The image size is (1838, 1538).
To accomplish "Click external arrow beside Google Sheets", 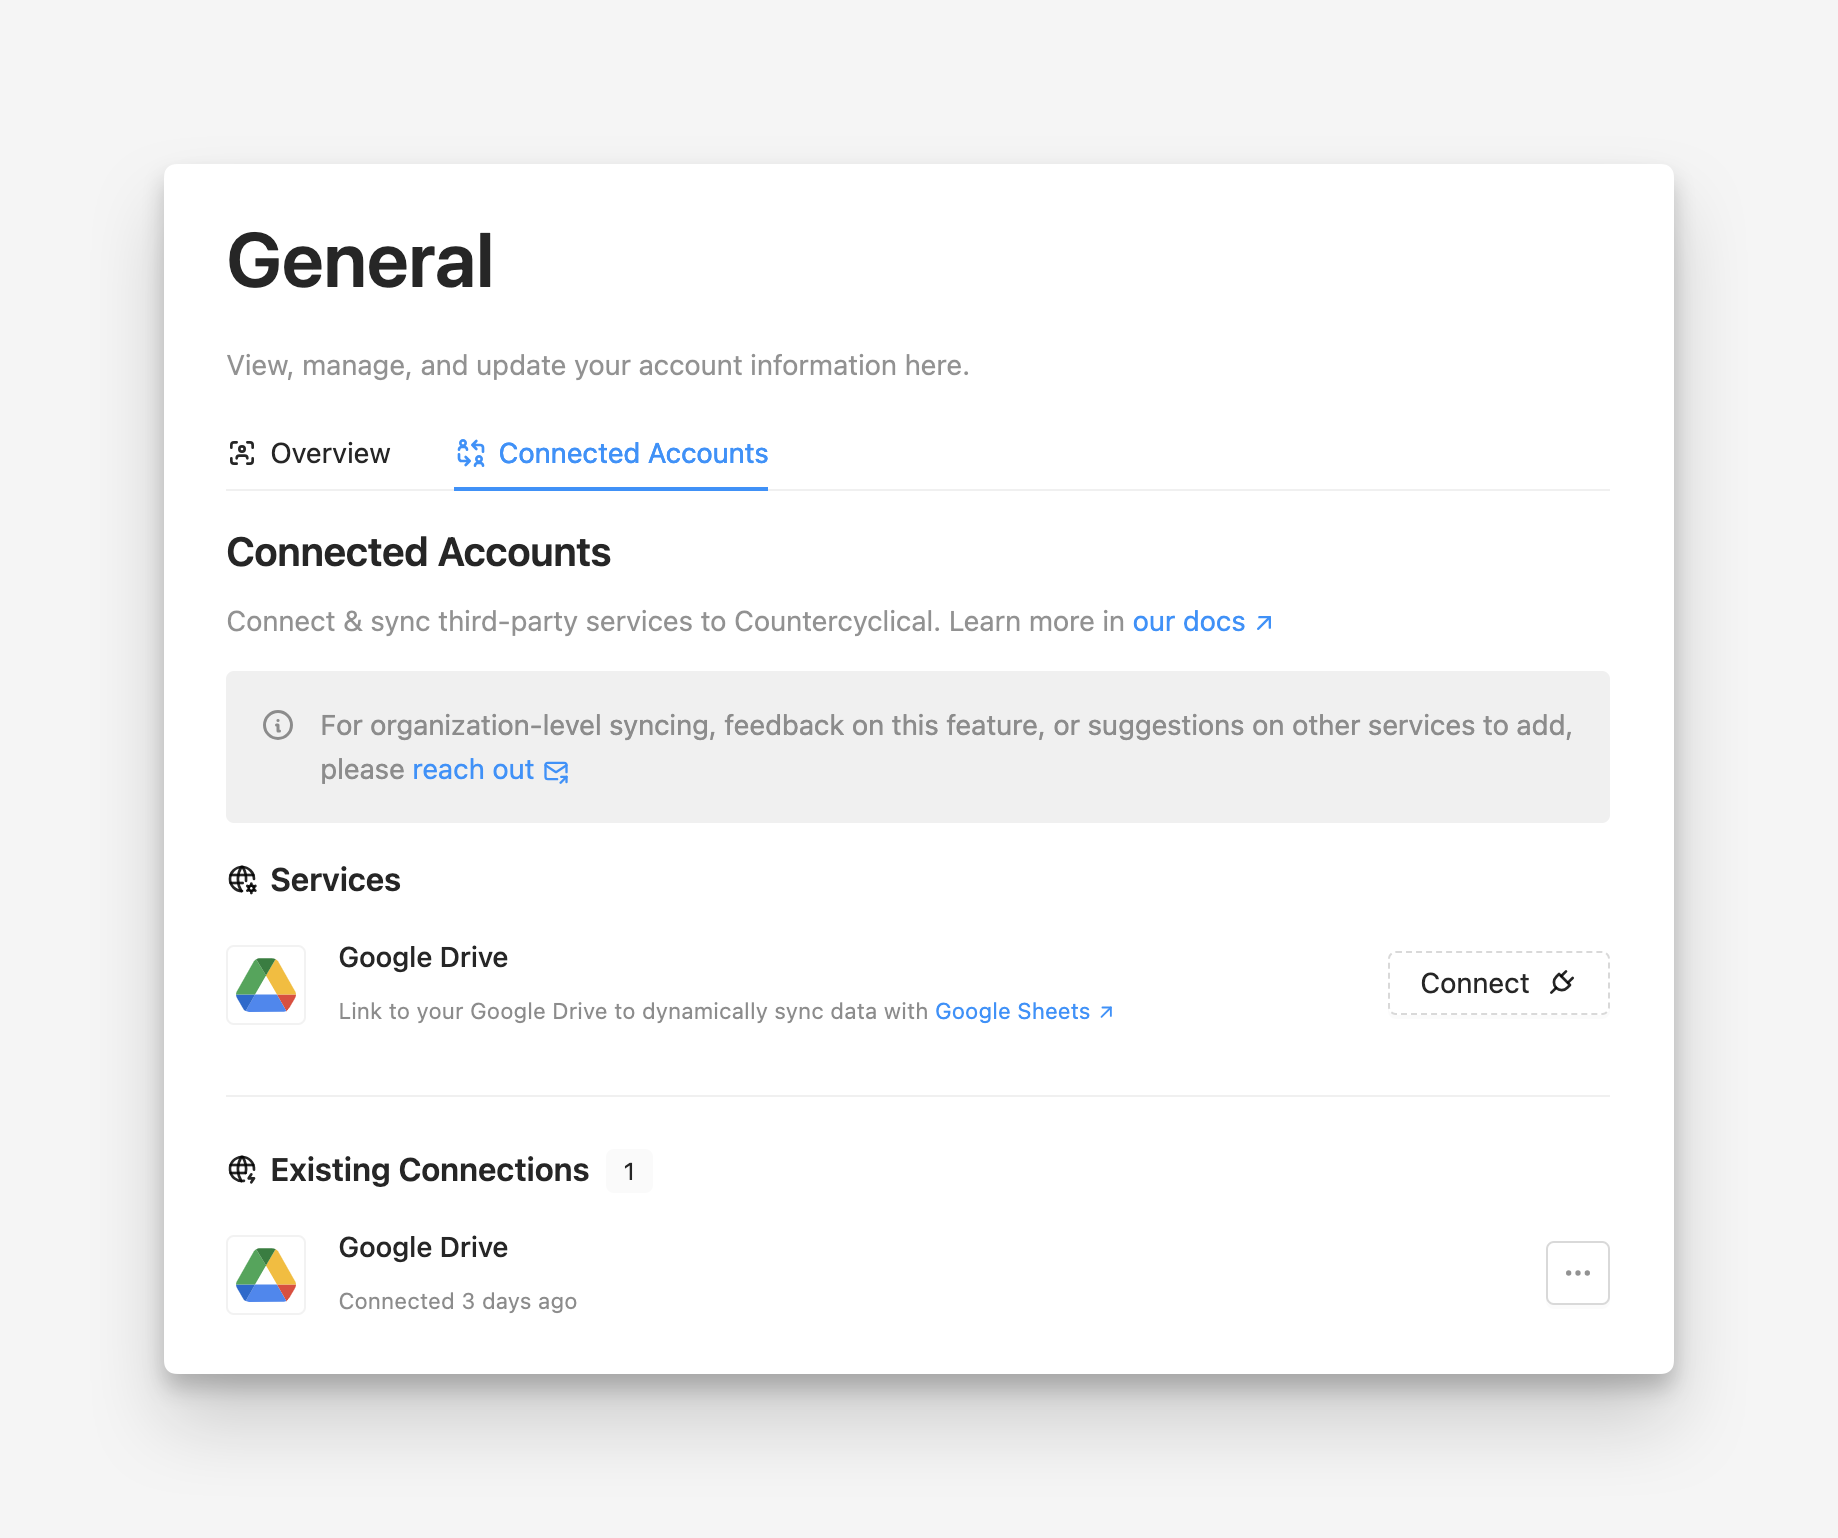I will 1106,1012.
